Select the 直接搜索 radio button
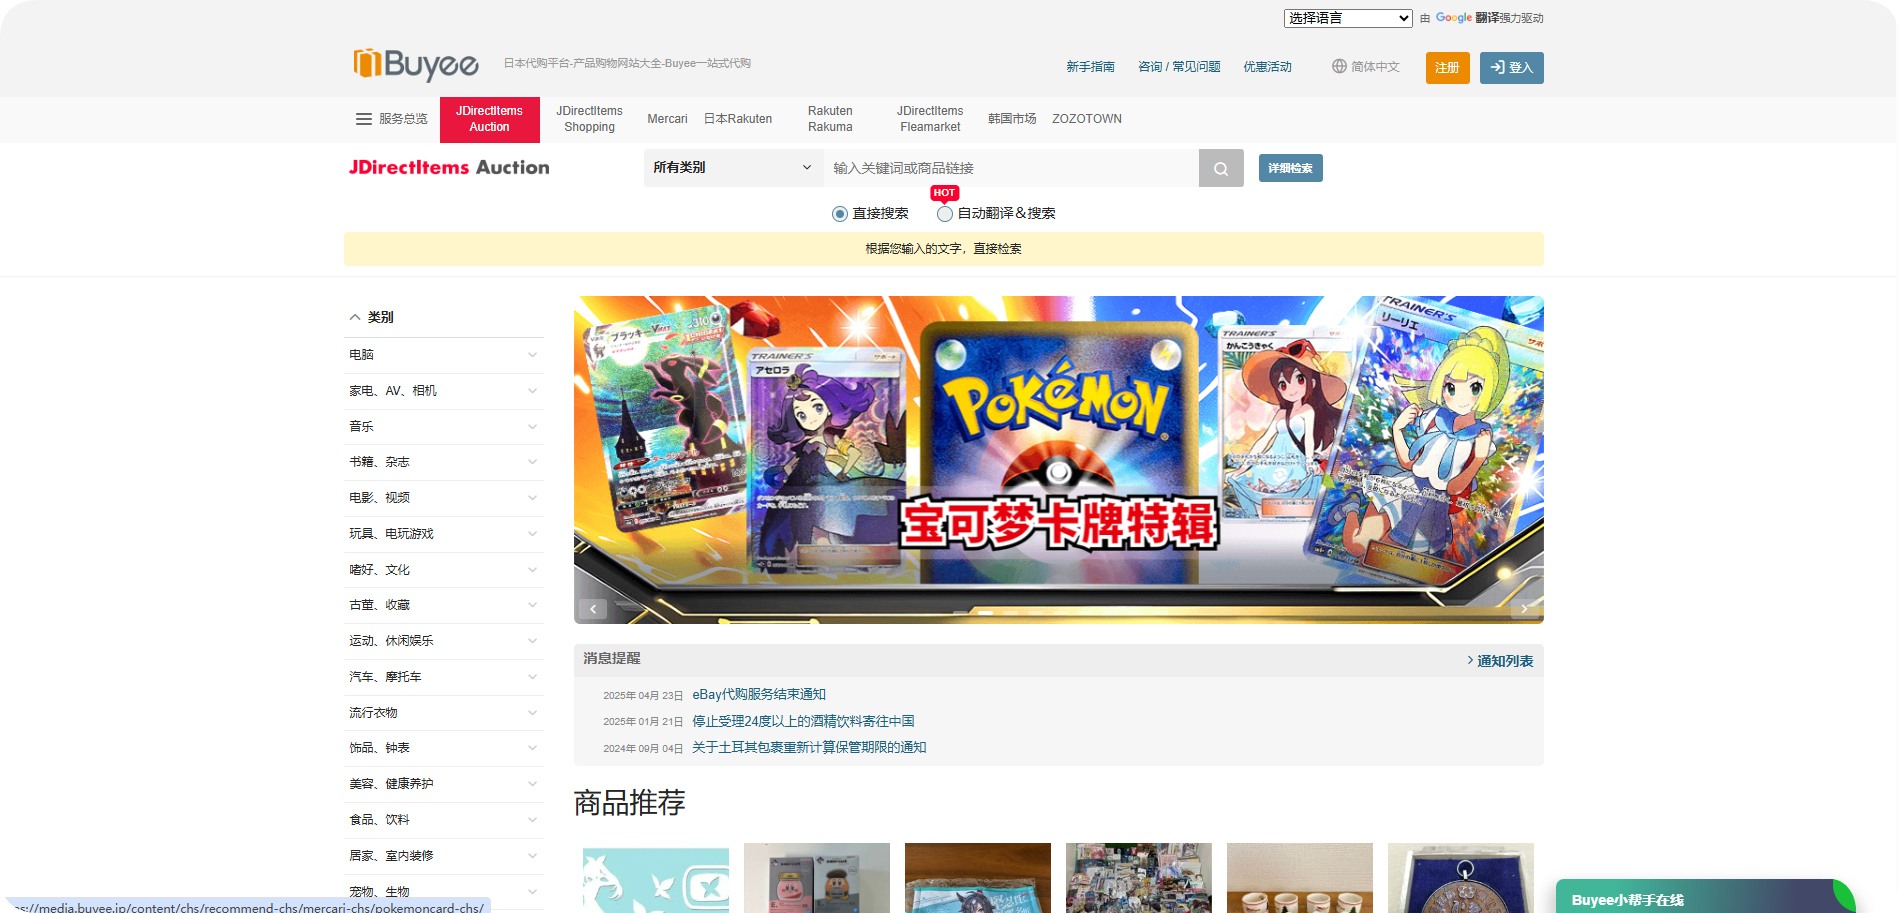Screen dimensions: 1899x913 (840, 214)
